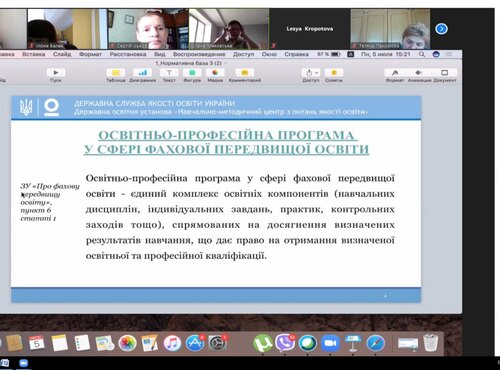Open Viber in Dock
The width and height of the screenshot is (500, 370).
285,343
